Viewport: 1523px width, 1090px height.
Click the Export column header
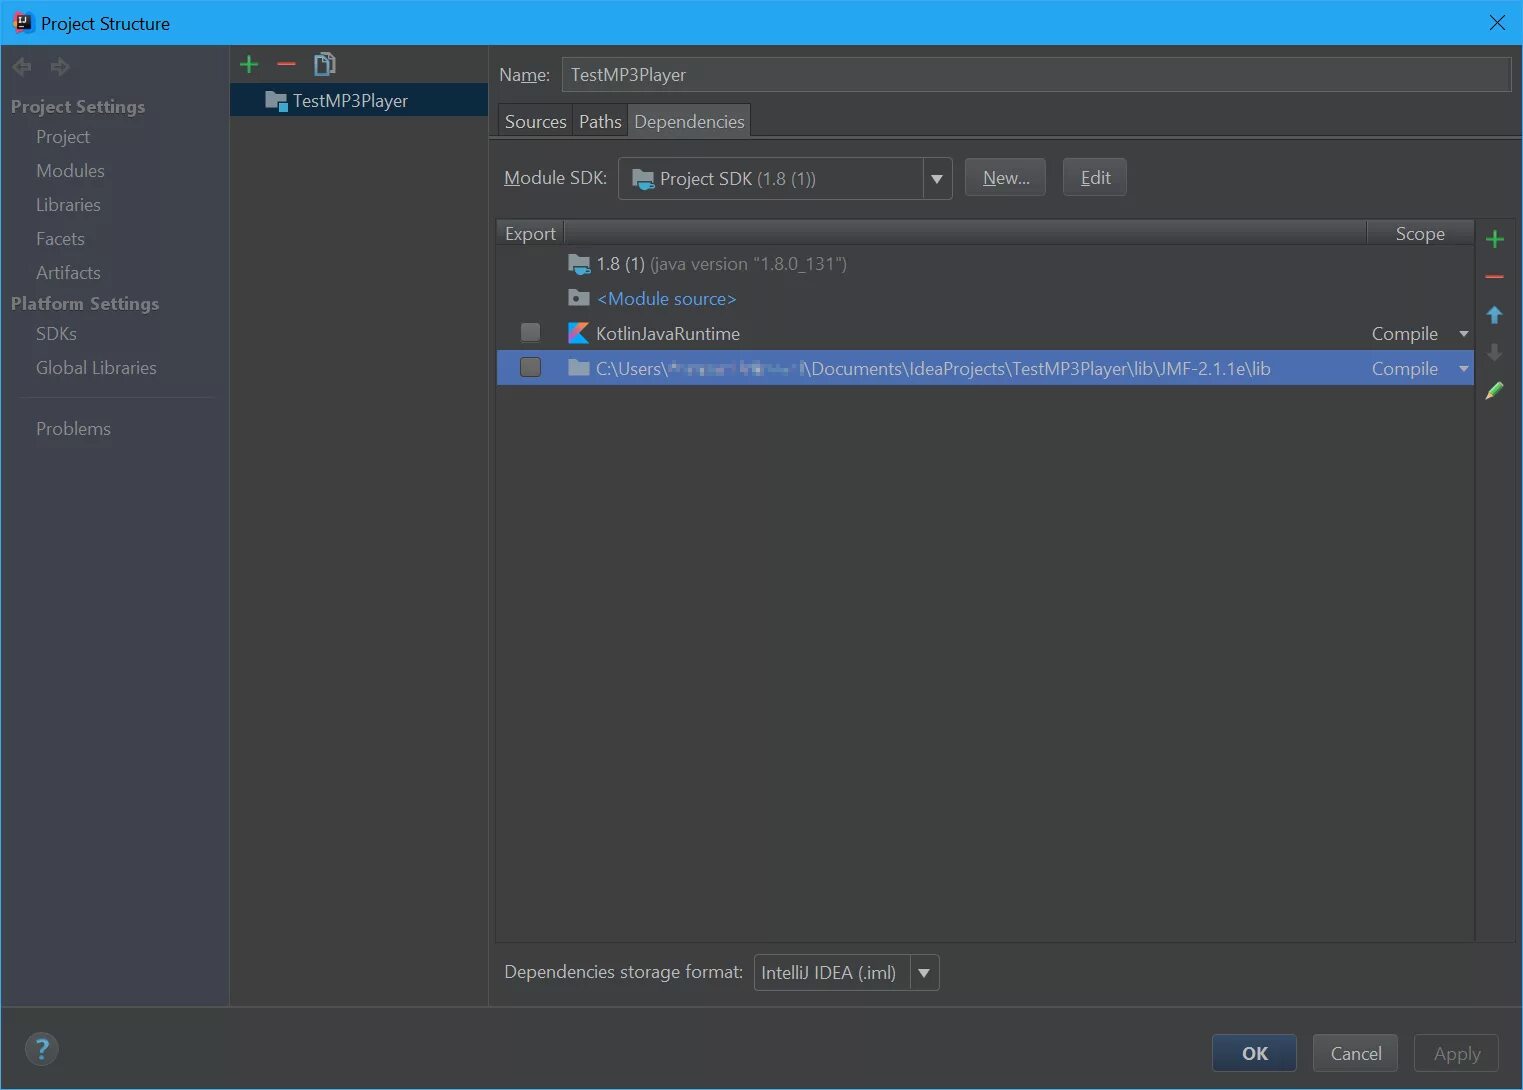point(530,233)
